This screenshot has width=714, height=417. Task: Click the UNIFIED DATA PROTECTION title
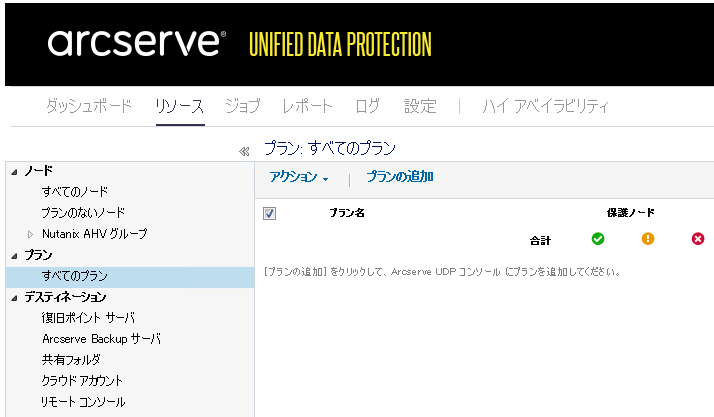click(340, 44)
